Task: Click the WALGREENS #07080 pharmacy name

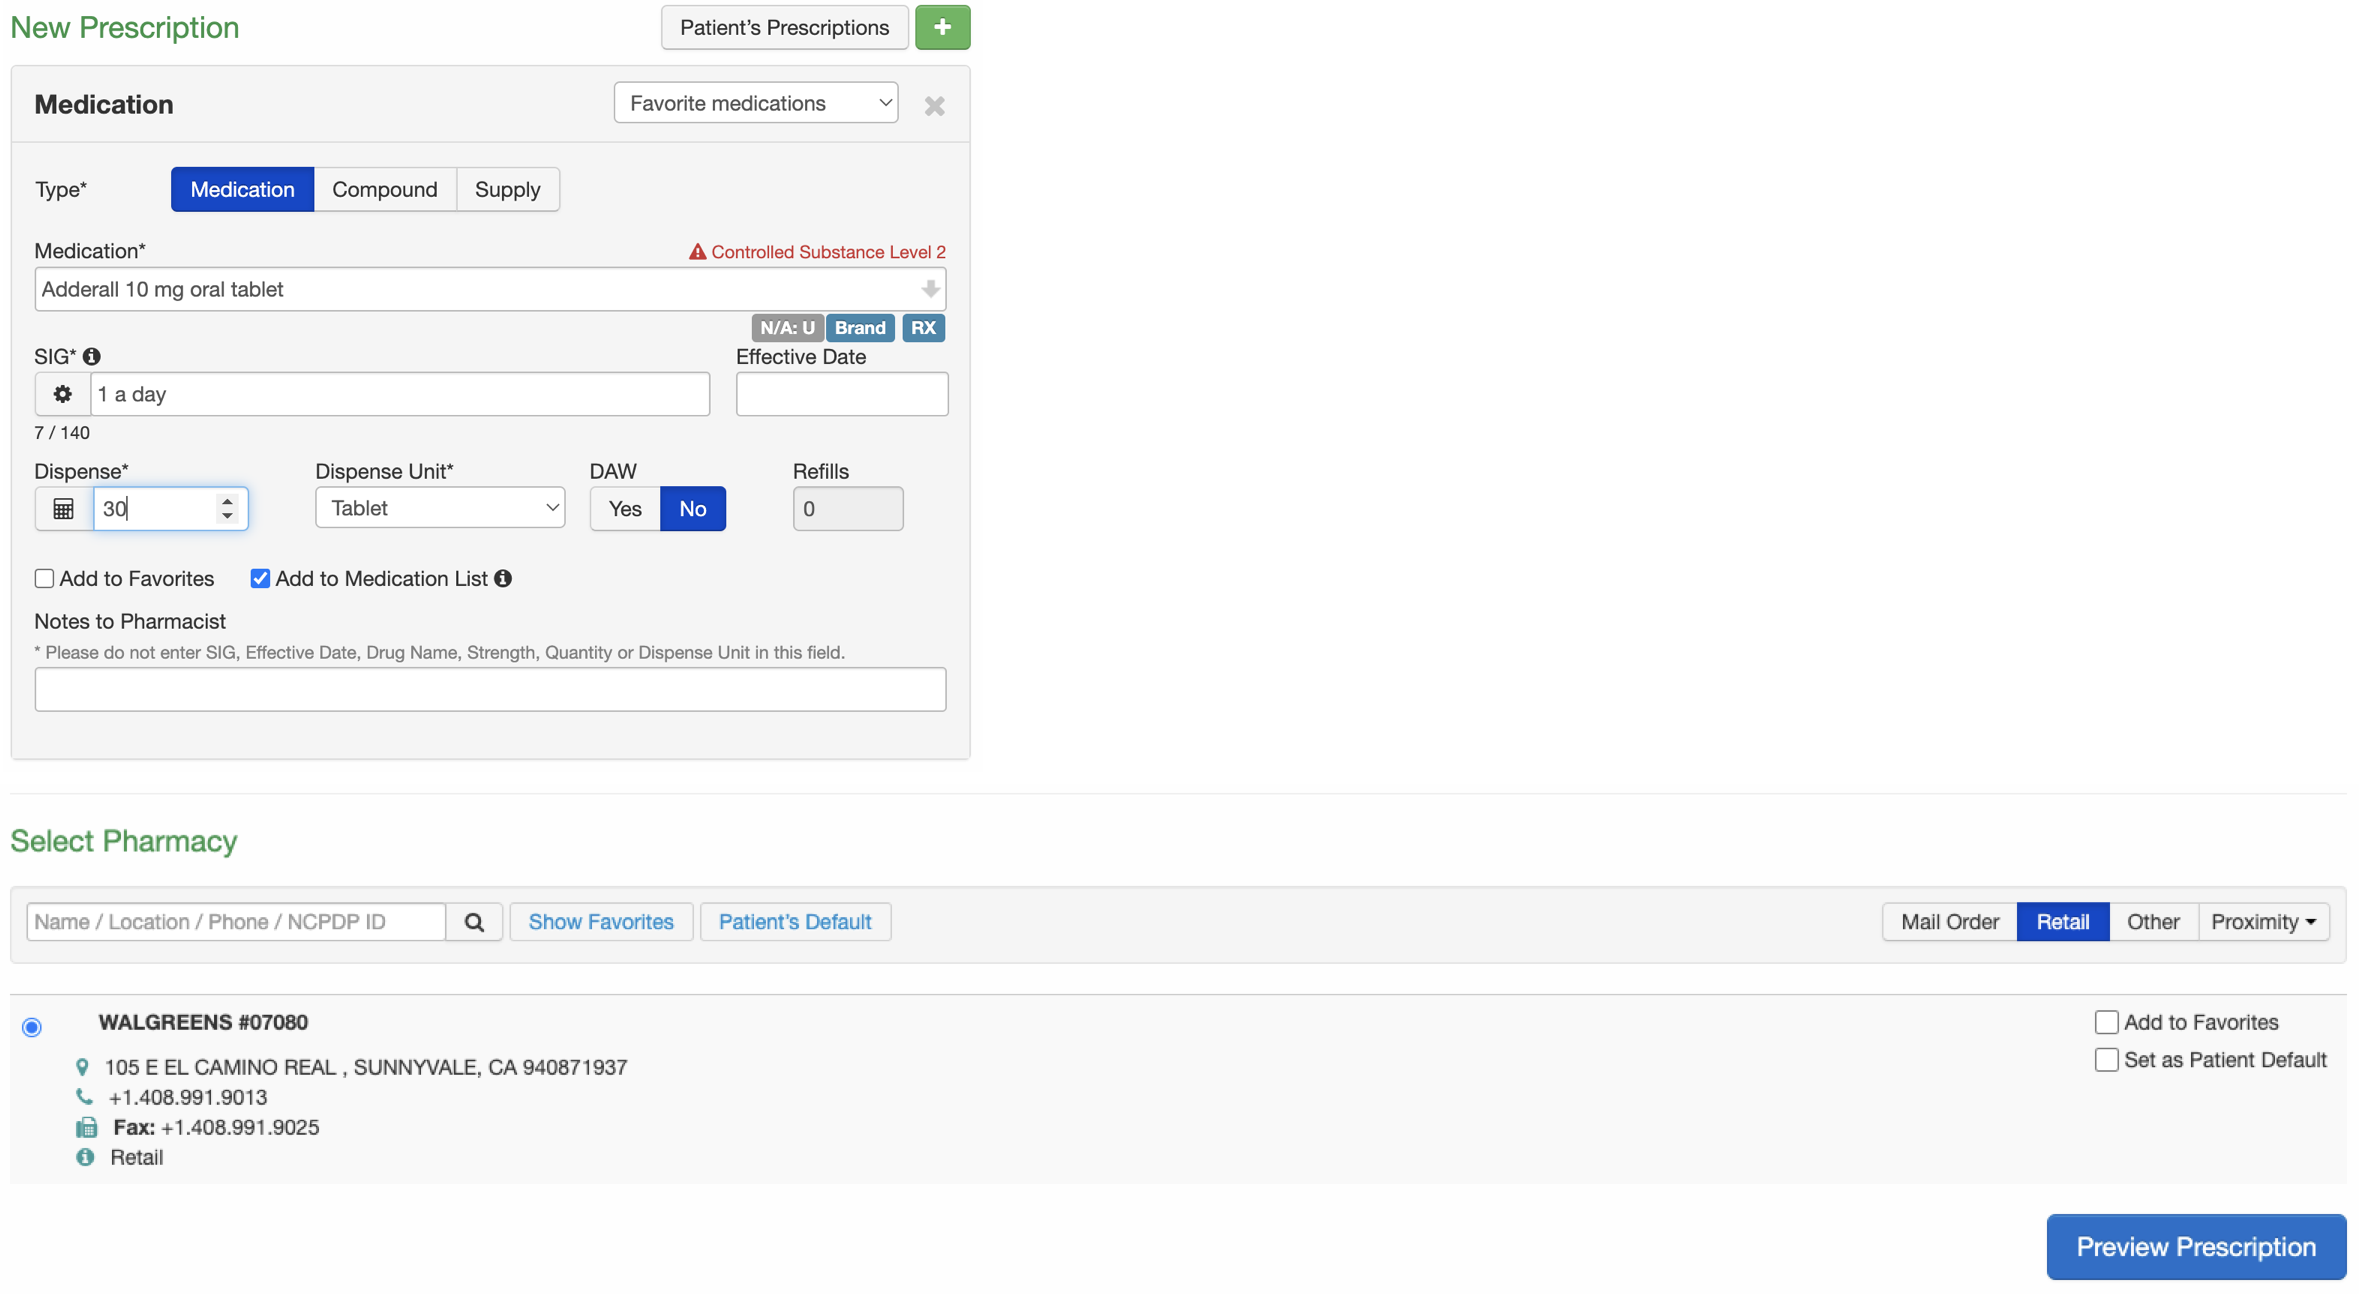Action: [203, 1022]
